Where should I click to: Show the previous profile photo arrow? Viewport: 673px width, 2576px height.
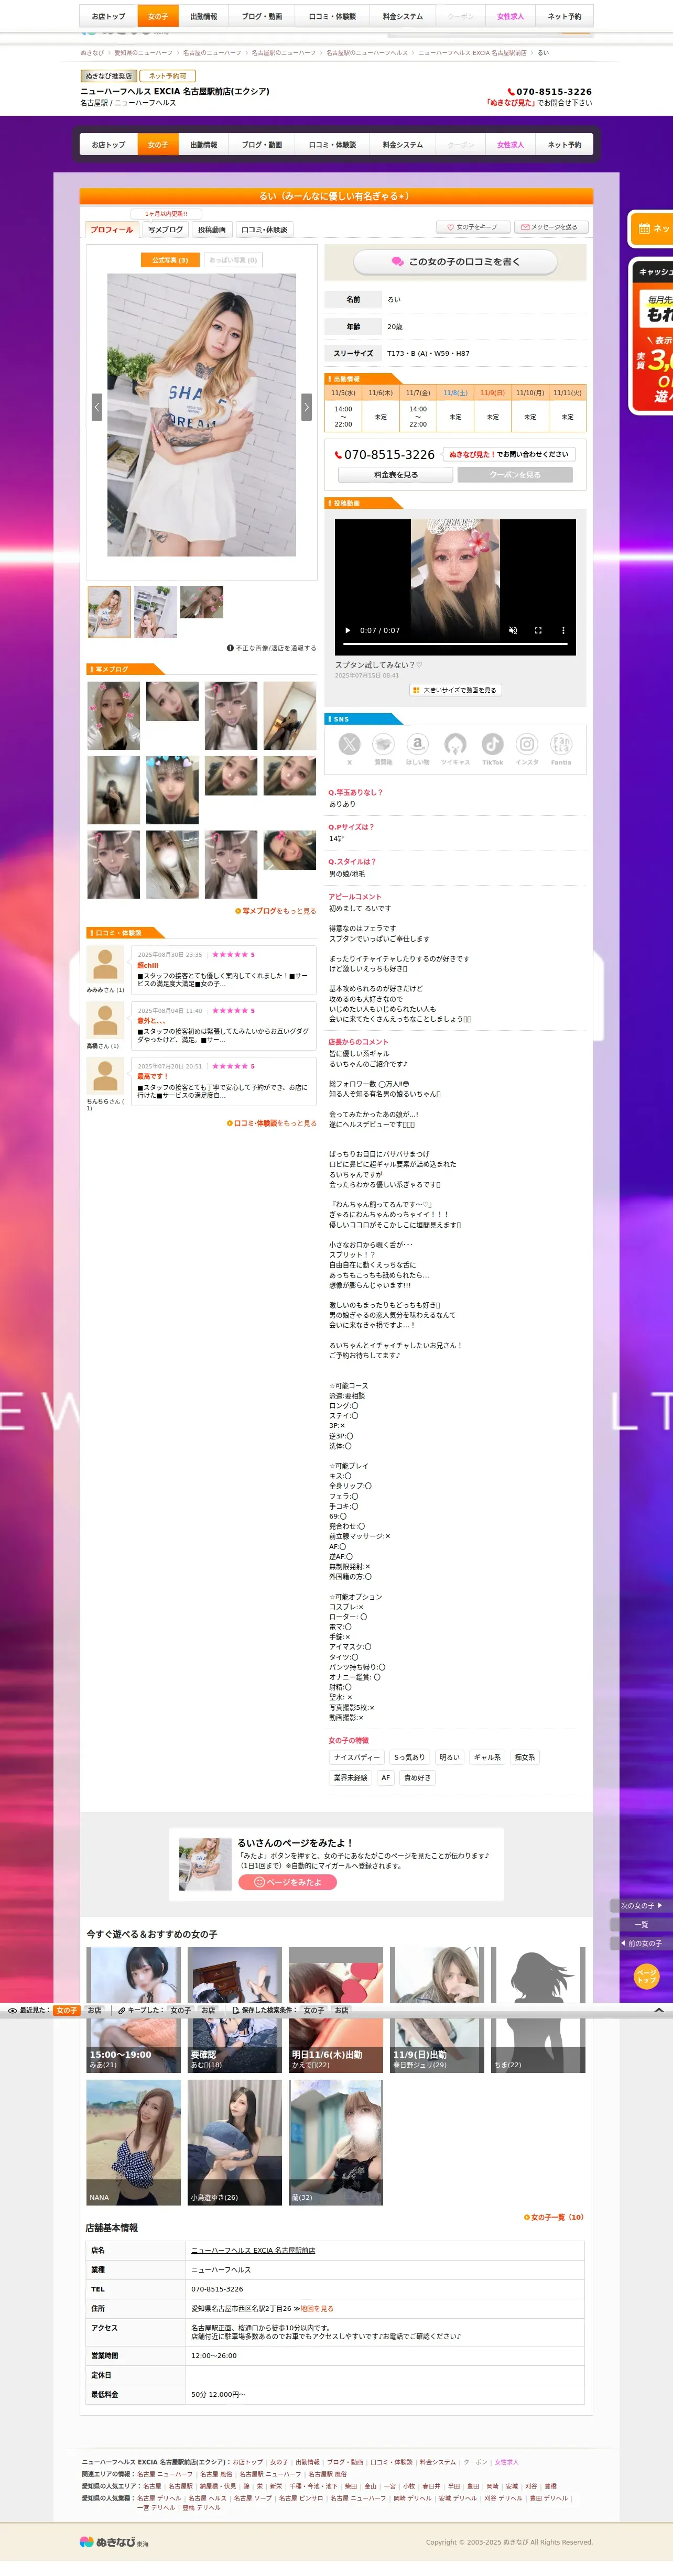coord(97,406)
